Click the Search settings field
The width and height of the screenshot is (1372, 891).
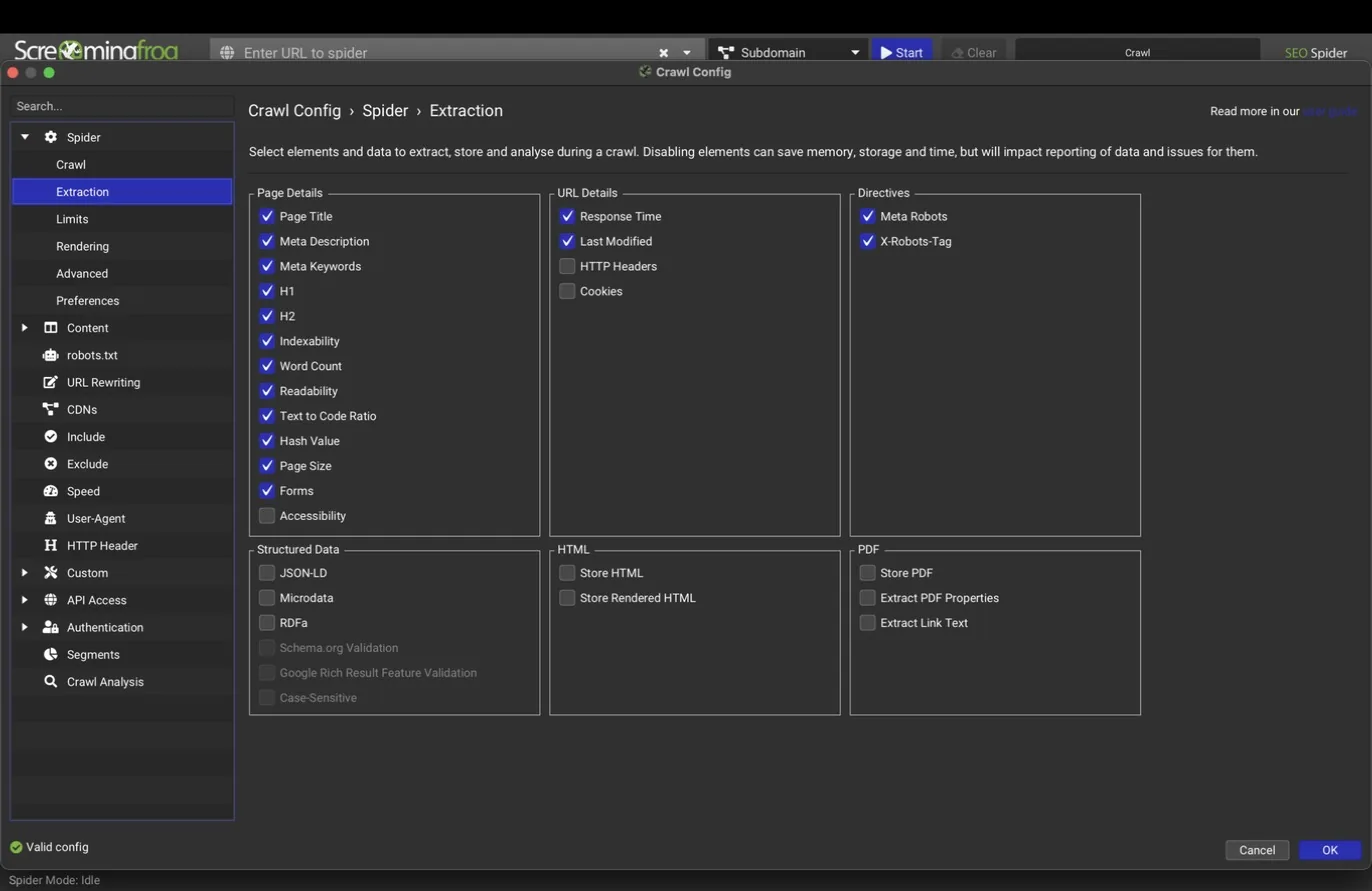(122, 106)
